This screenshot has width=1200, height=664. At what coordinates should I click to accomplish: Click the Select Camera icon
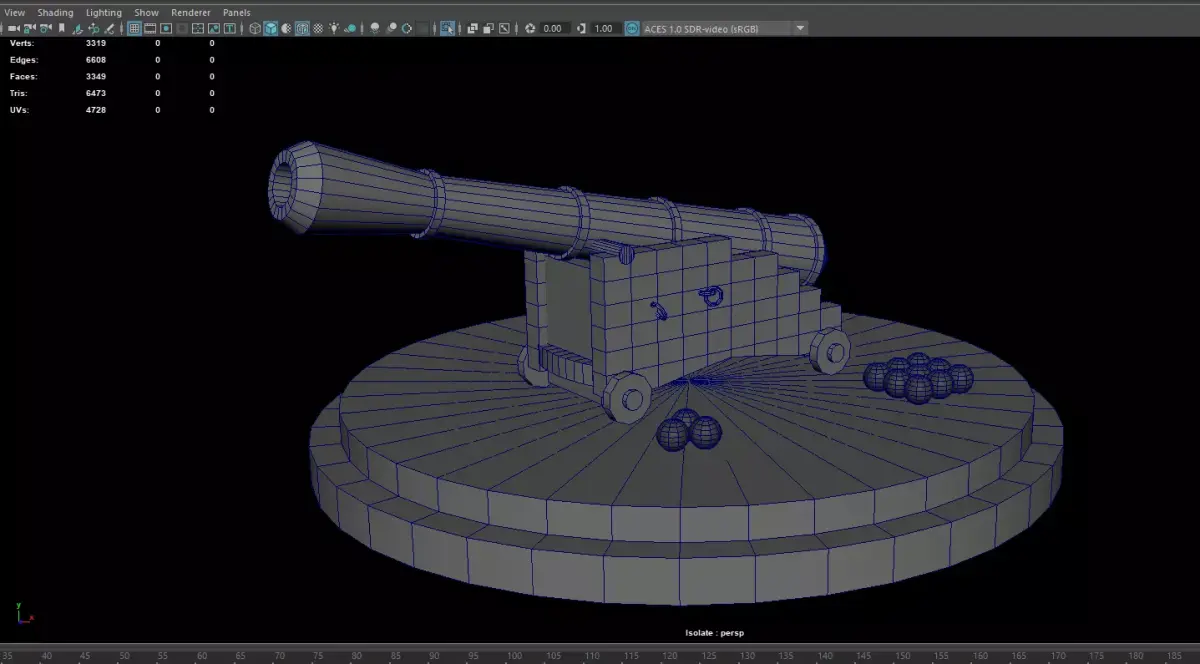(x=13, y=28)
